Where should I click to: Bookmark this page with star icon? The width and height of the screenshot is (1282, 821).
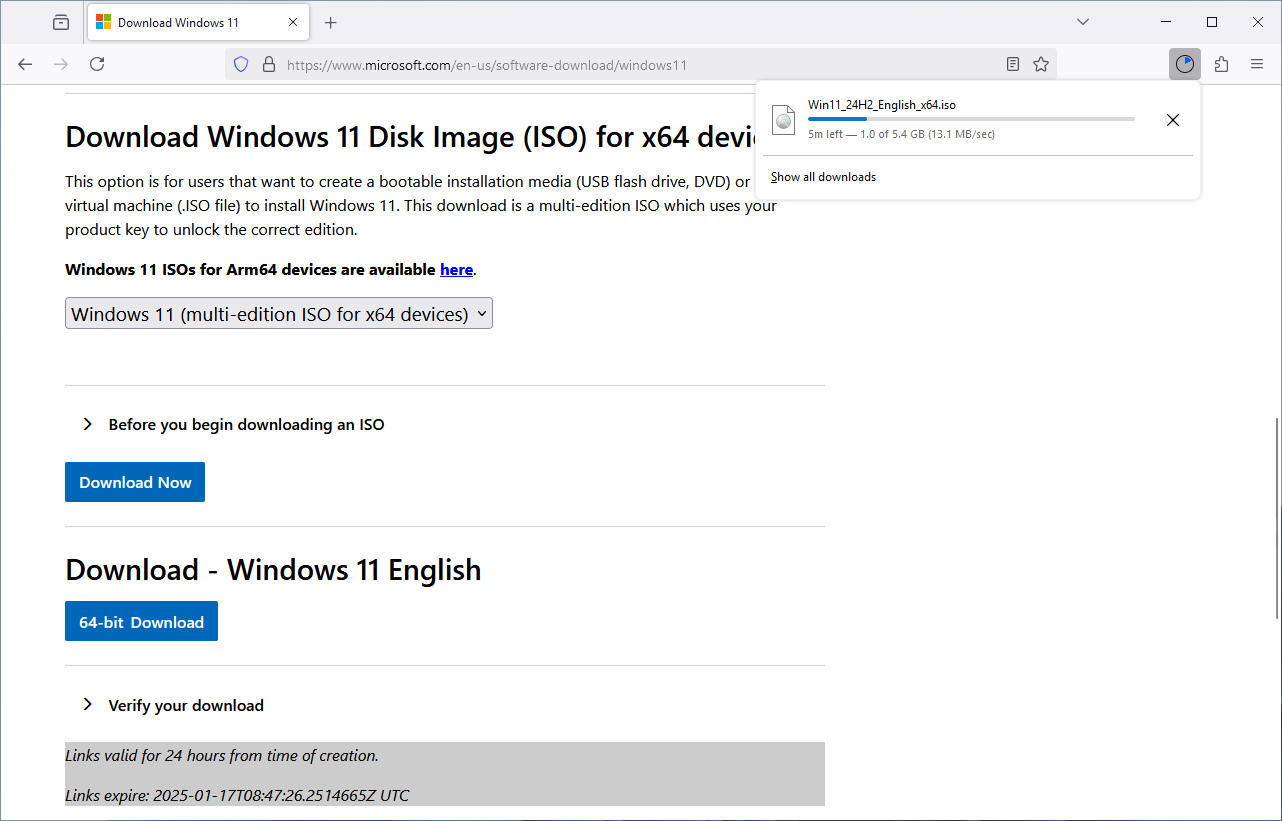(1041, 64)
